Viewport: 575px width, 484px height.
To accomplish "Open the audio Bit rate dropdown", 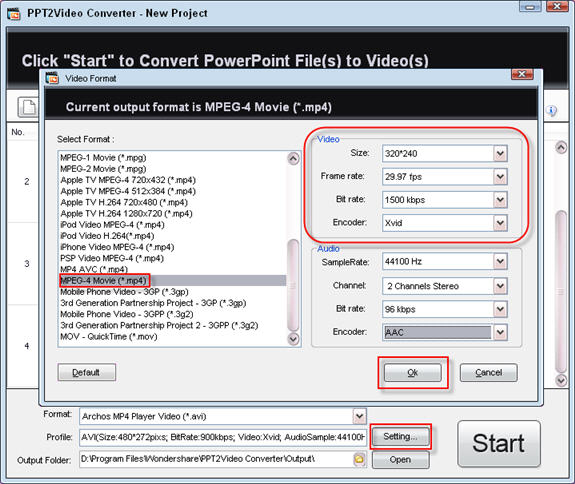I will (500, 309).
